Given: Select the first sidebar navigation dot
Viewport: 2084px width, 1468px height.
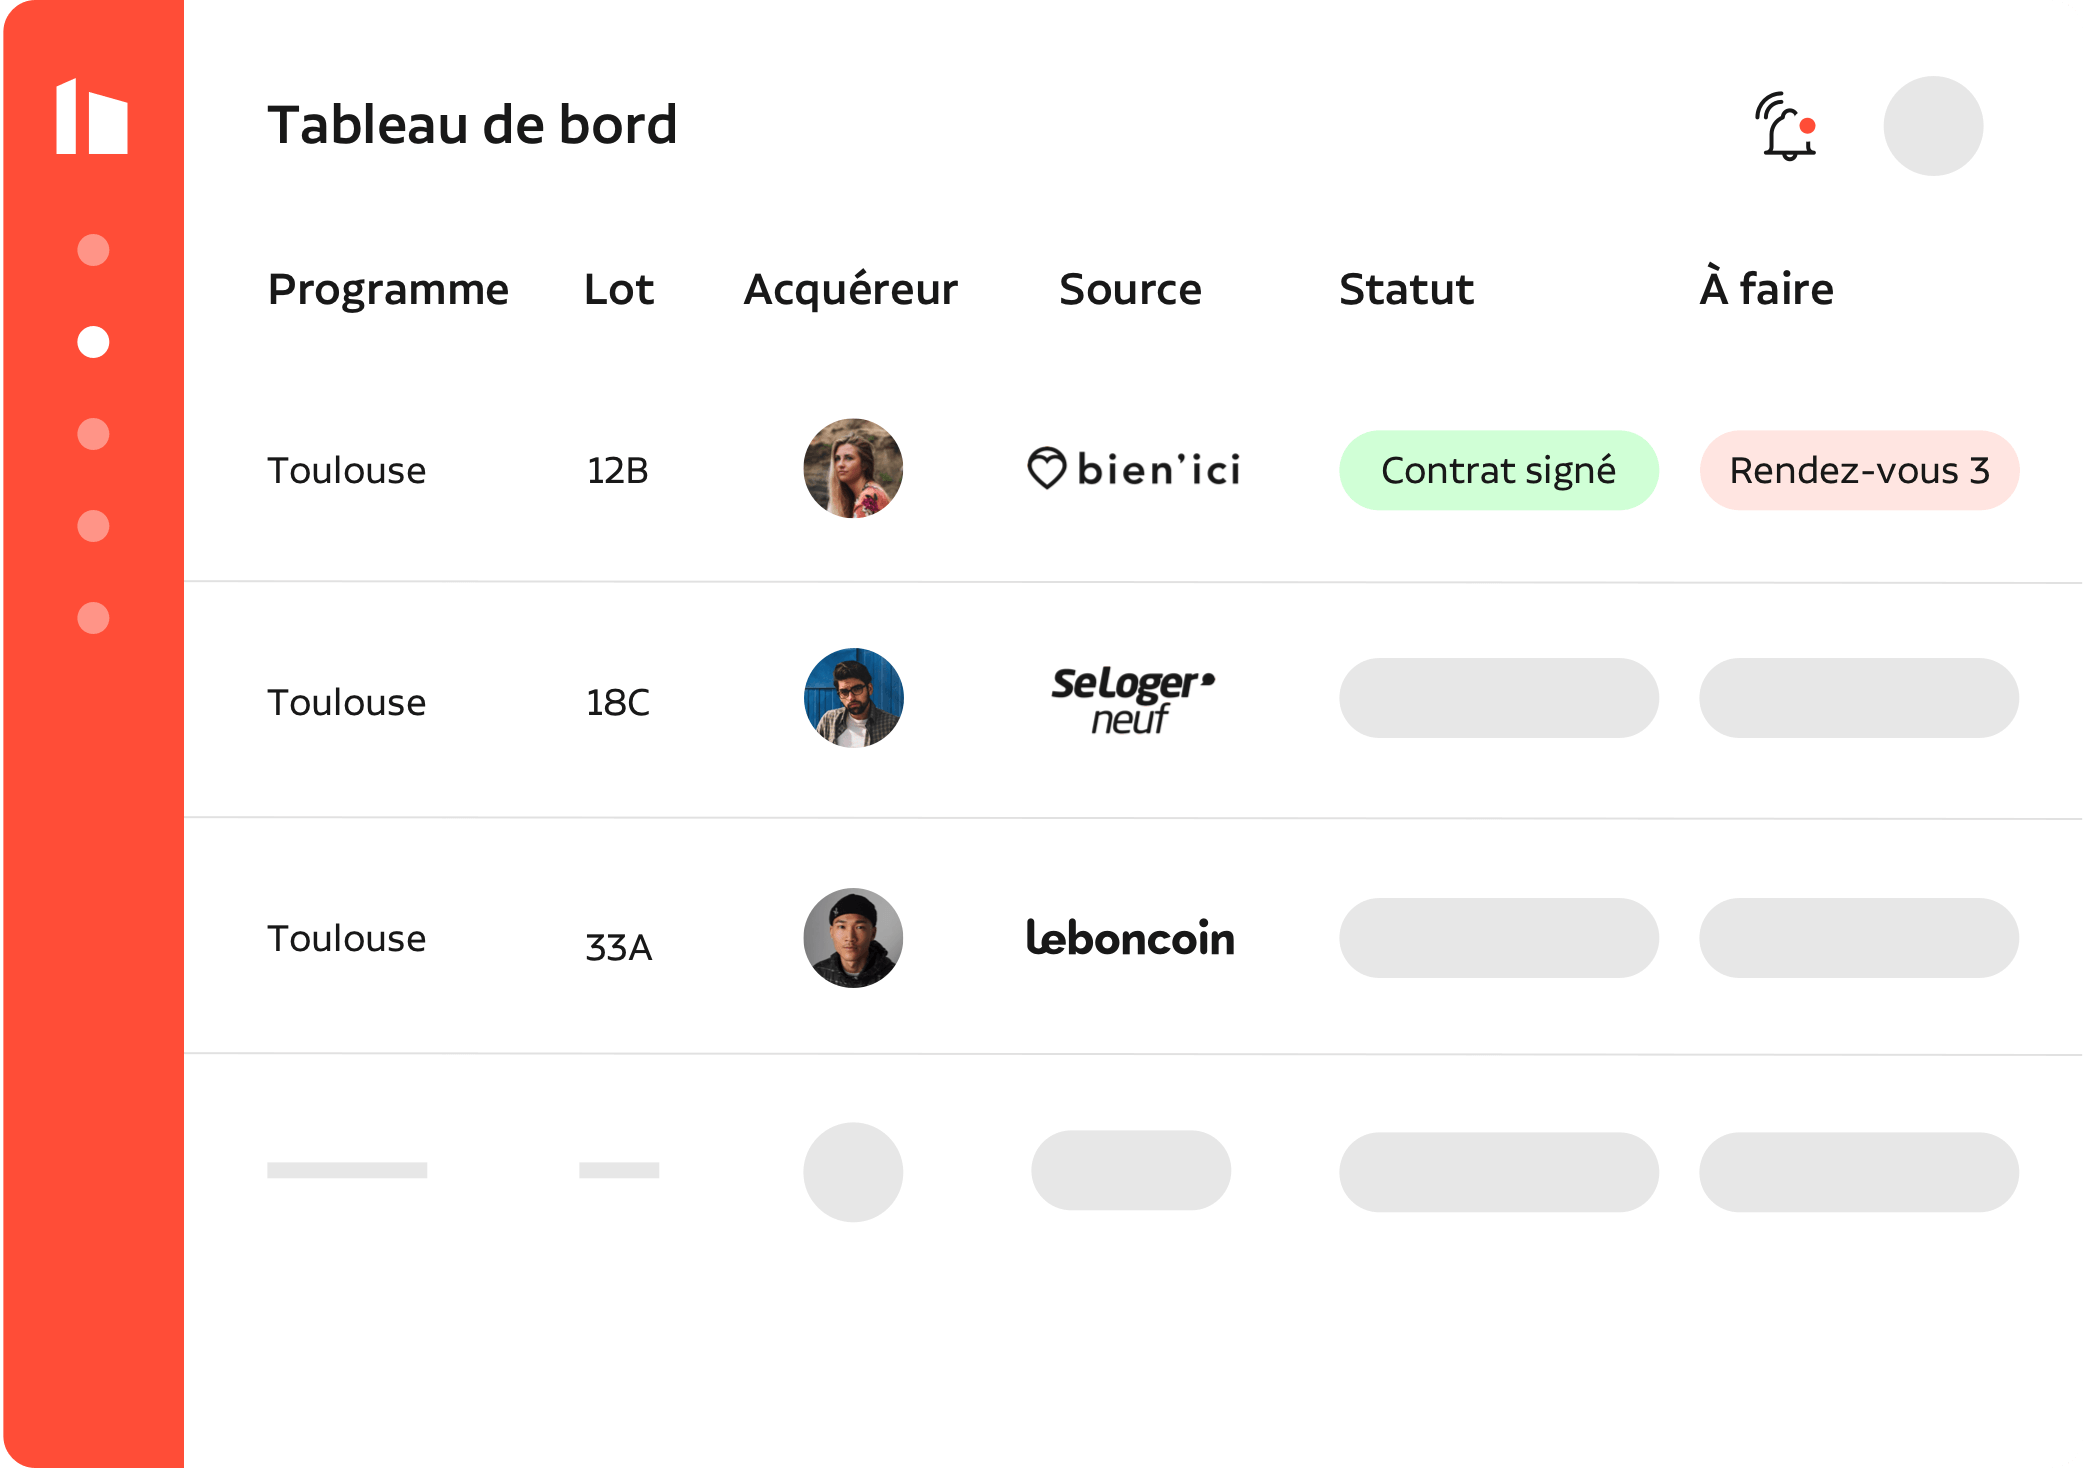Looking at the screenshot, I should pos(93,250).
